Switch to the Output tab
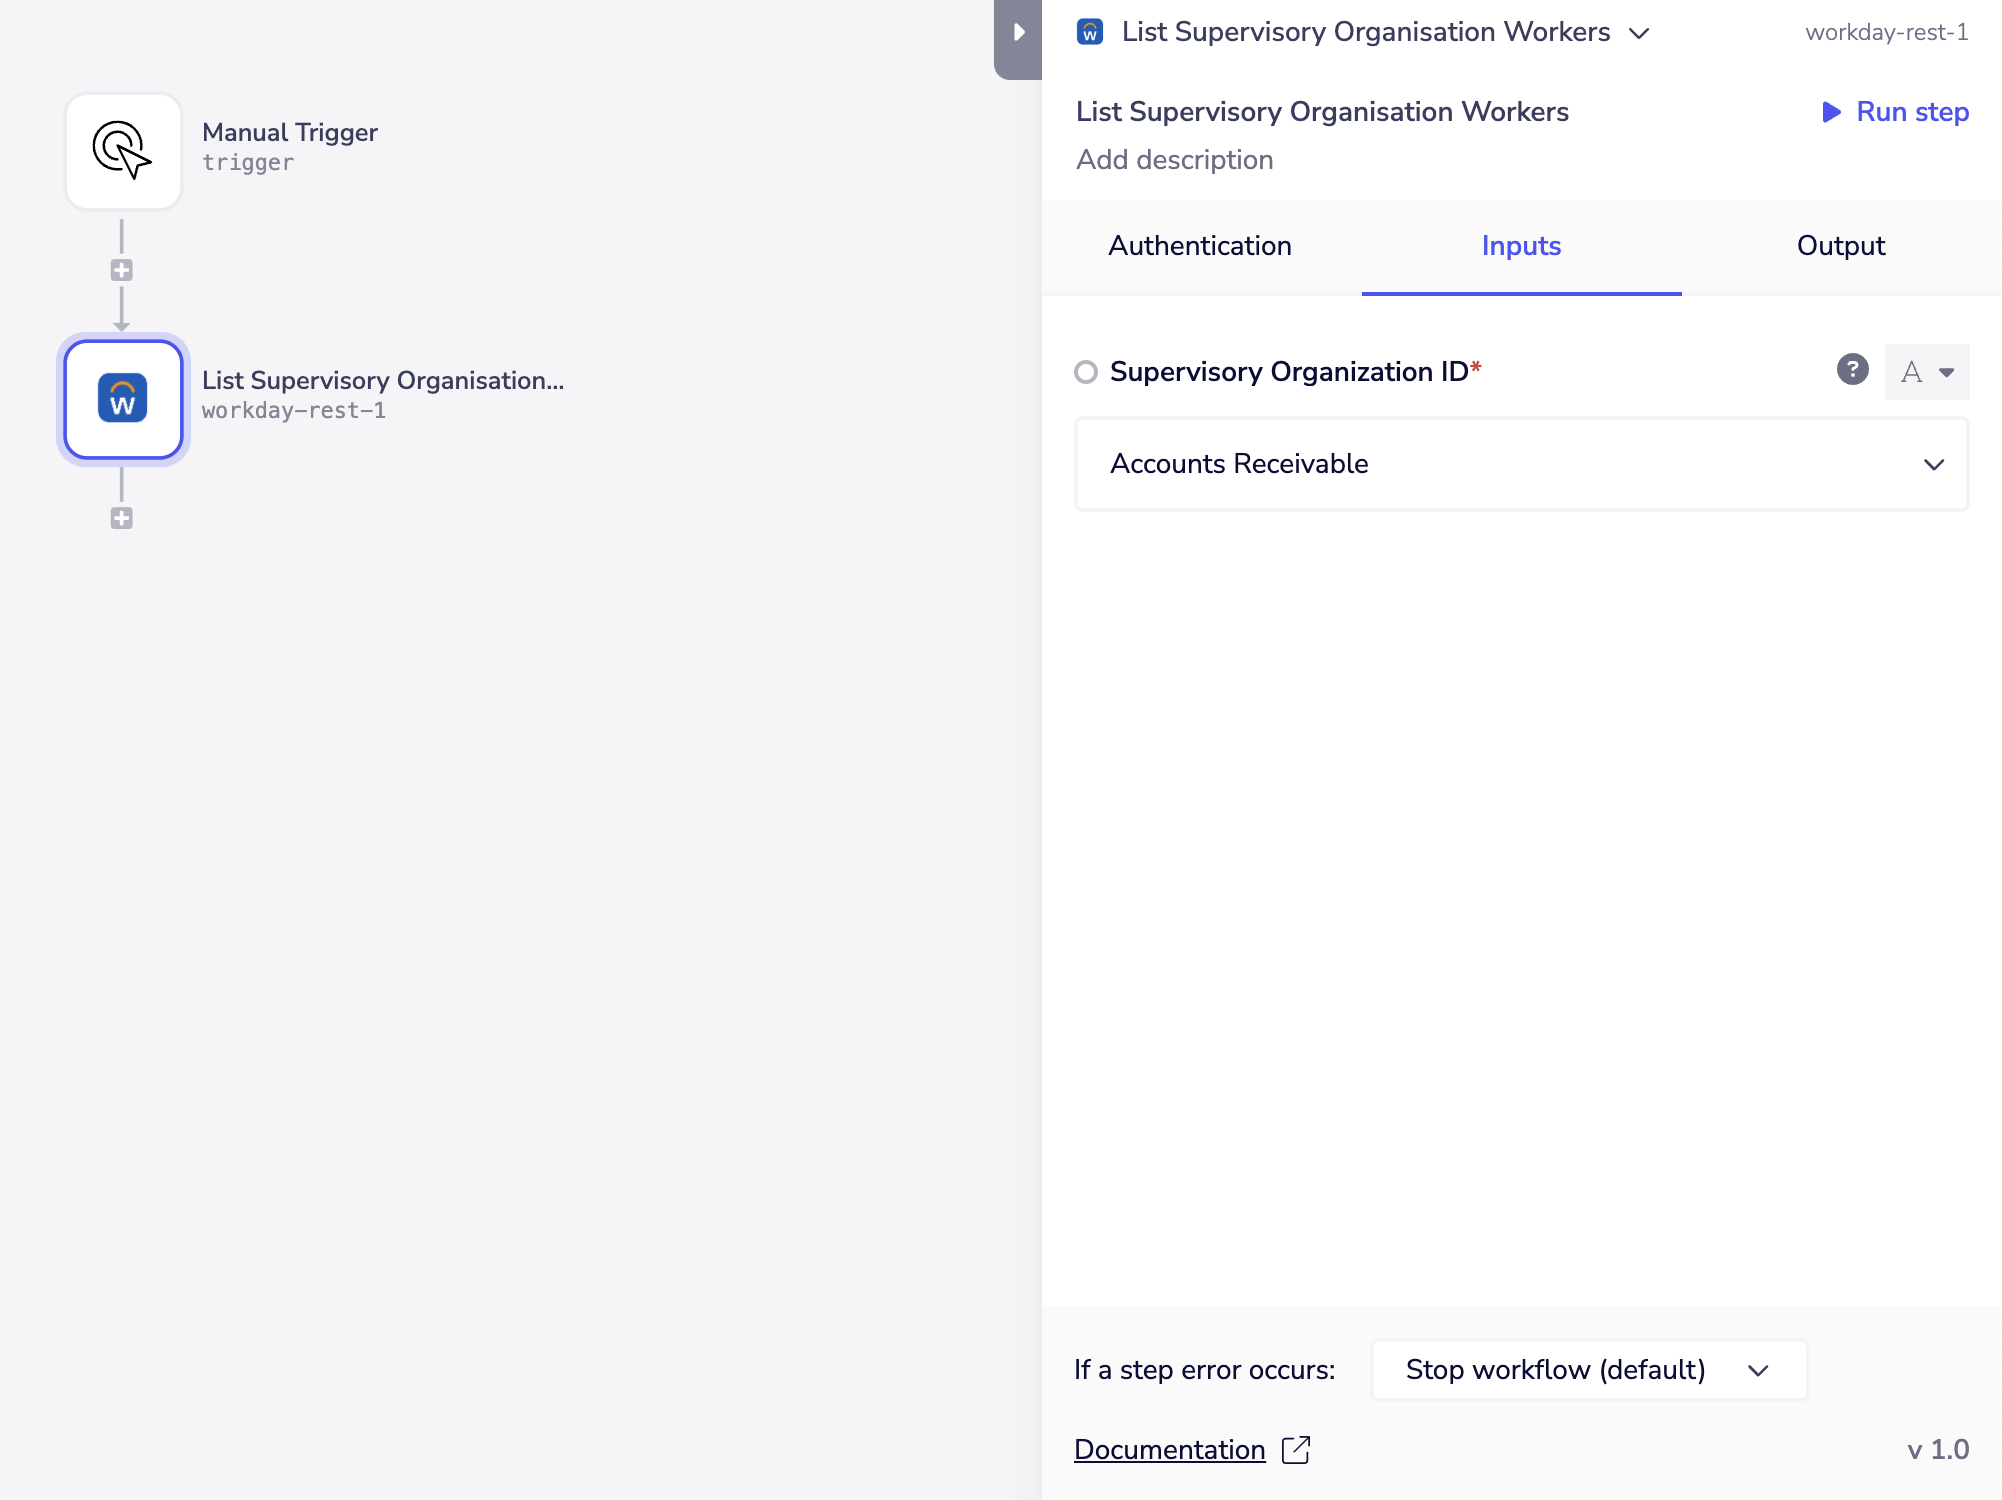The width and height of the screenshot is (2002, 1500). coord(1840,246)
